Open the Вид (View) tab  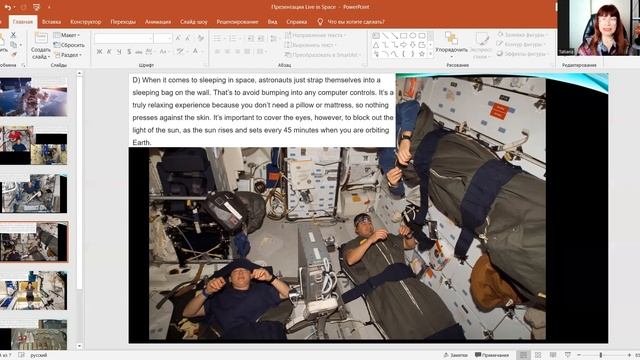click(x=272, y=22)
